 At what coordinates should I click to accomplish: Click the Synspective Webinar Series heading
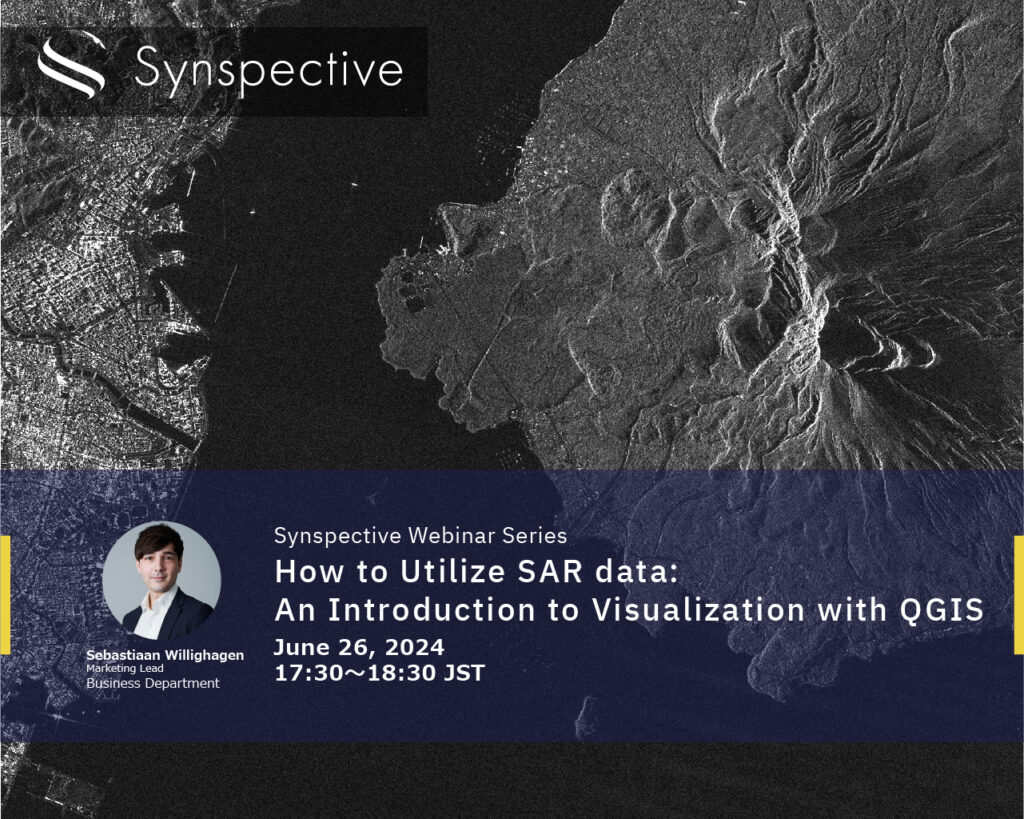coord(421,536)
